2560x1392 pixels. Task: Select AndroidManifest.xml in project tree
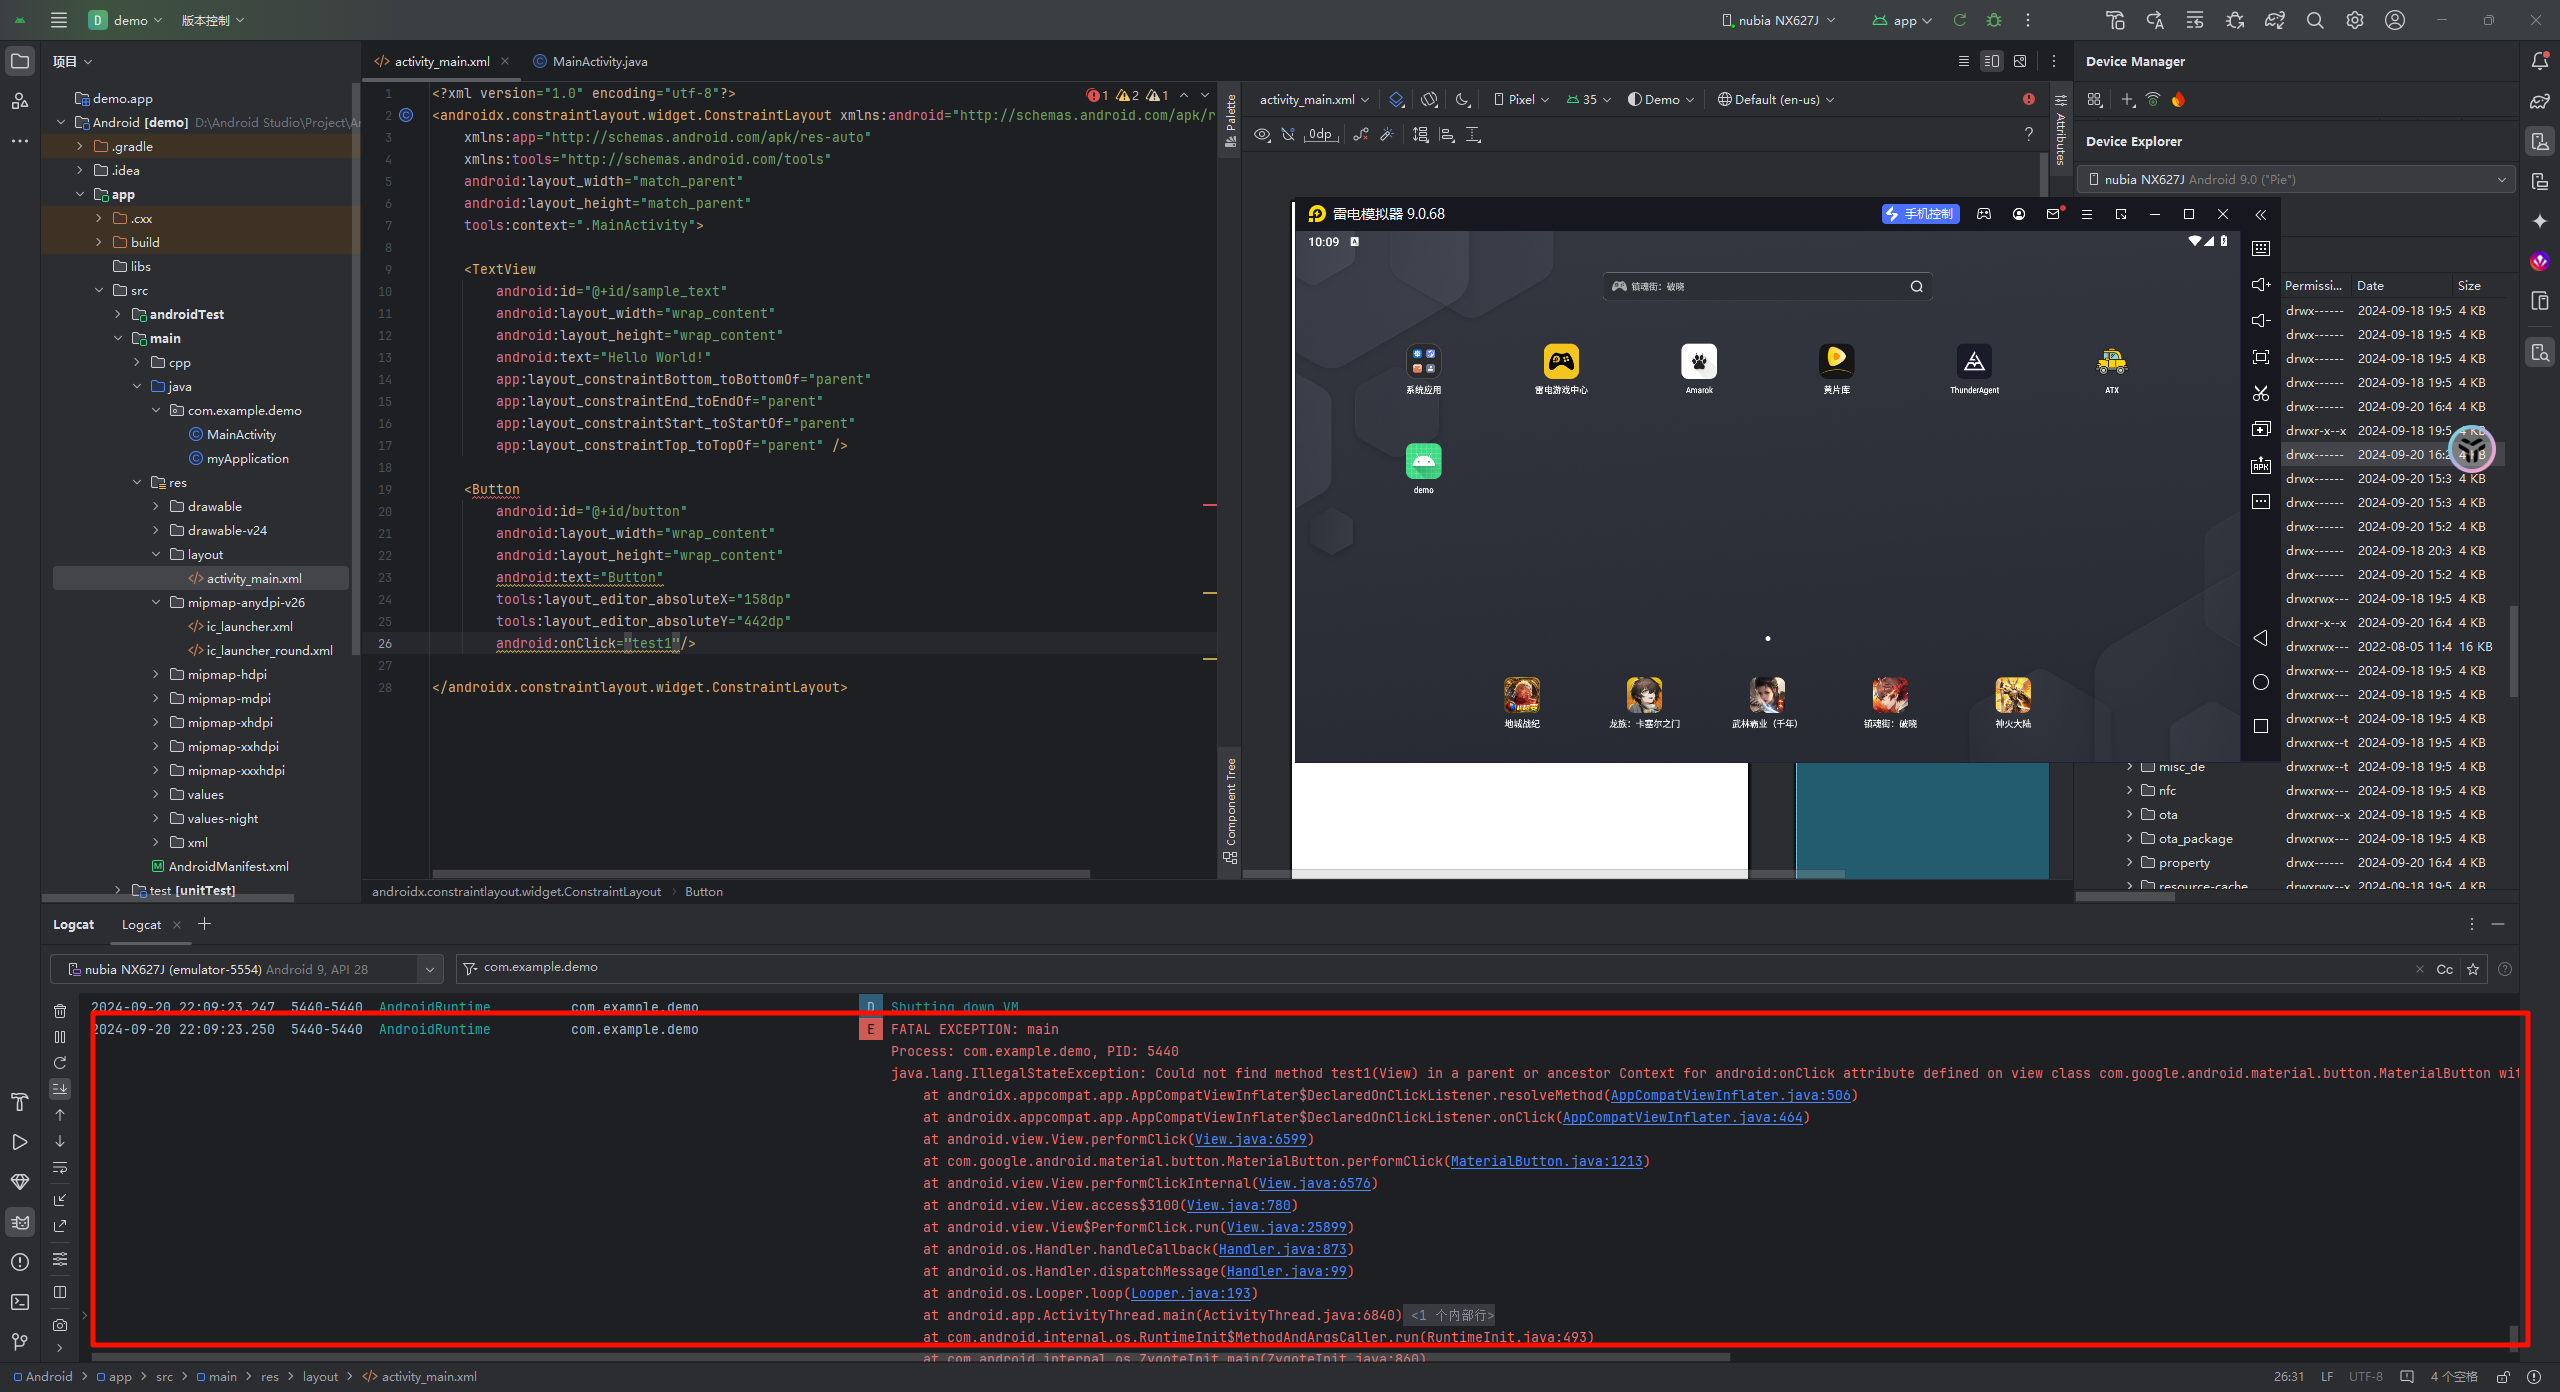pos(228,866)
